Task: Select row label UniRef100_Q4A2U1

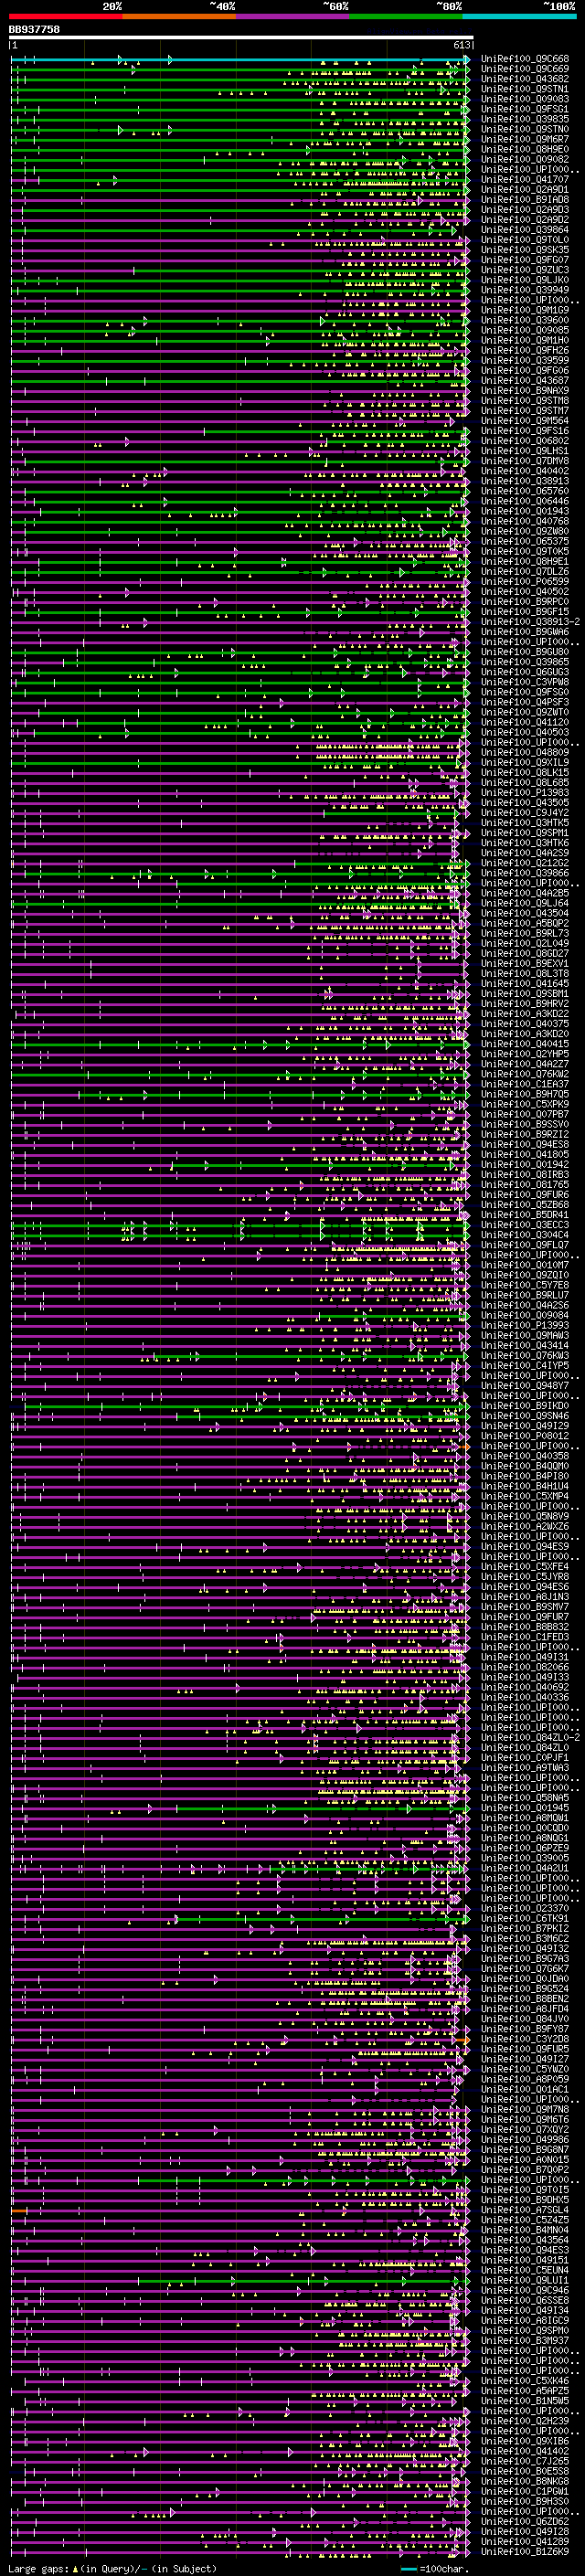Action: coord(525,1868)
